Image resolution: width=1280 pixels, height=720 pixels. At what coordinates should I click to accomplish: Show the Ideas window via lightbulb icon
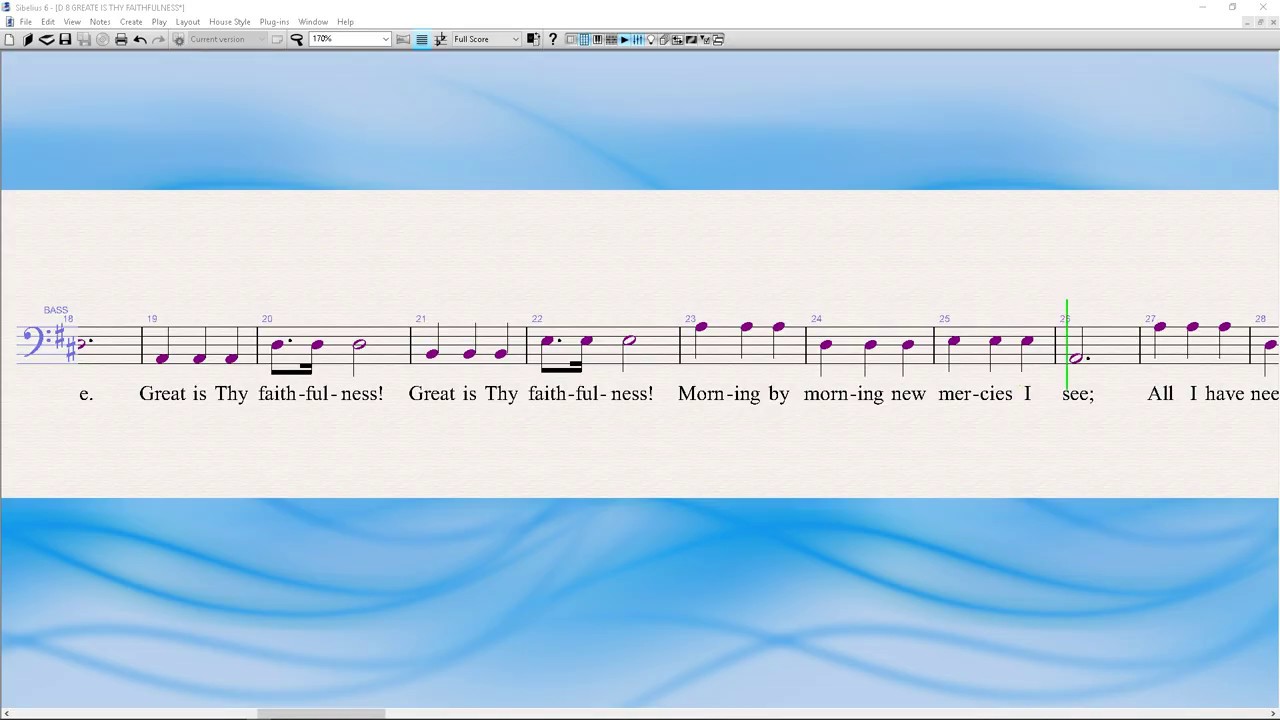tap(651, 39)
